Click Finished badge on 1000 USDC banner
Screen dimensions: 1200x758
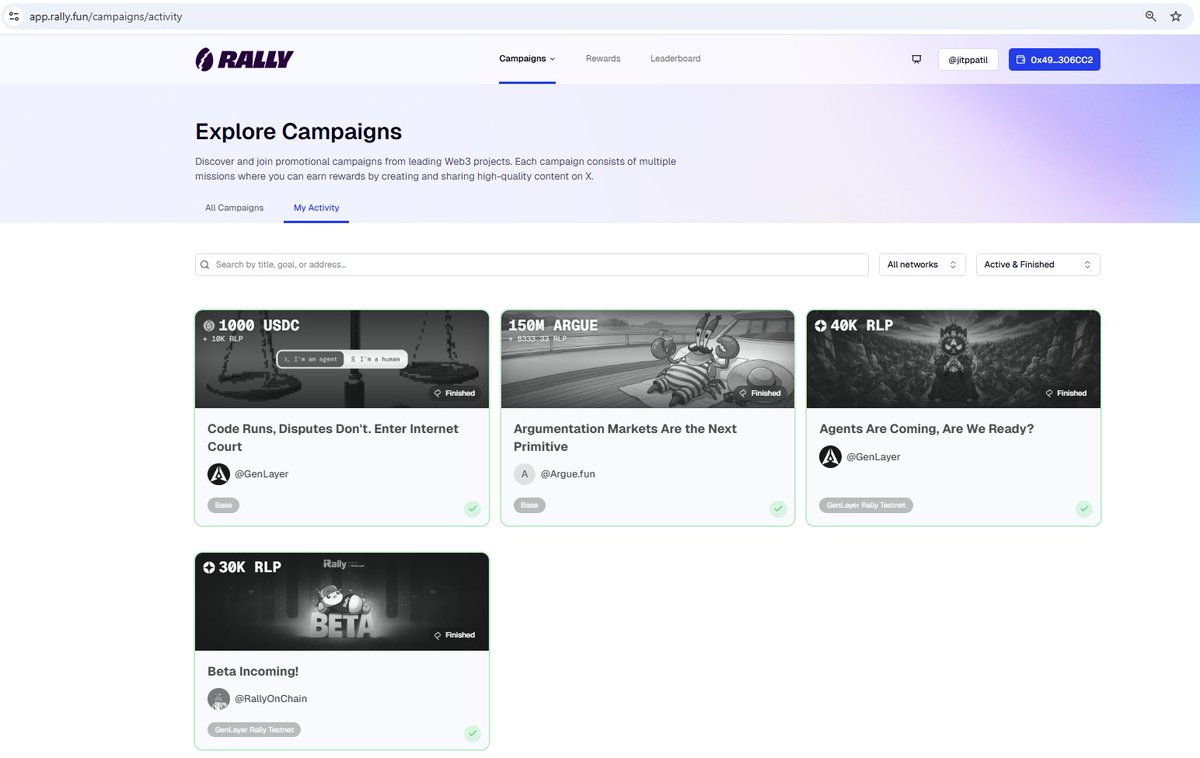pos(454,393)
